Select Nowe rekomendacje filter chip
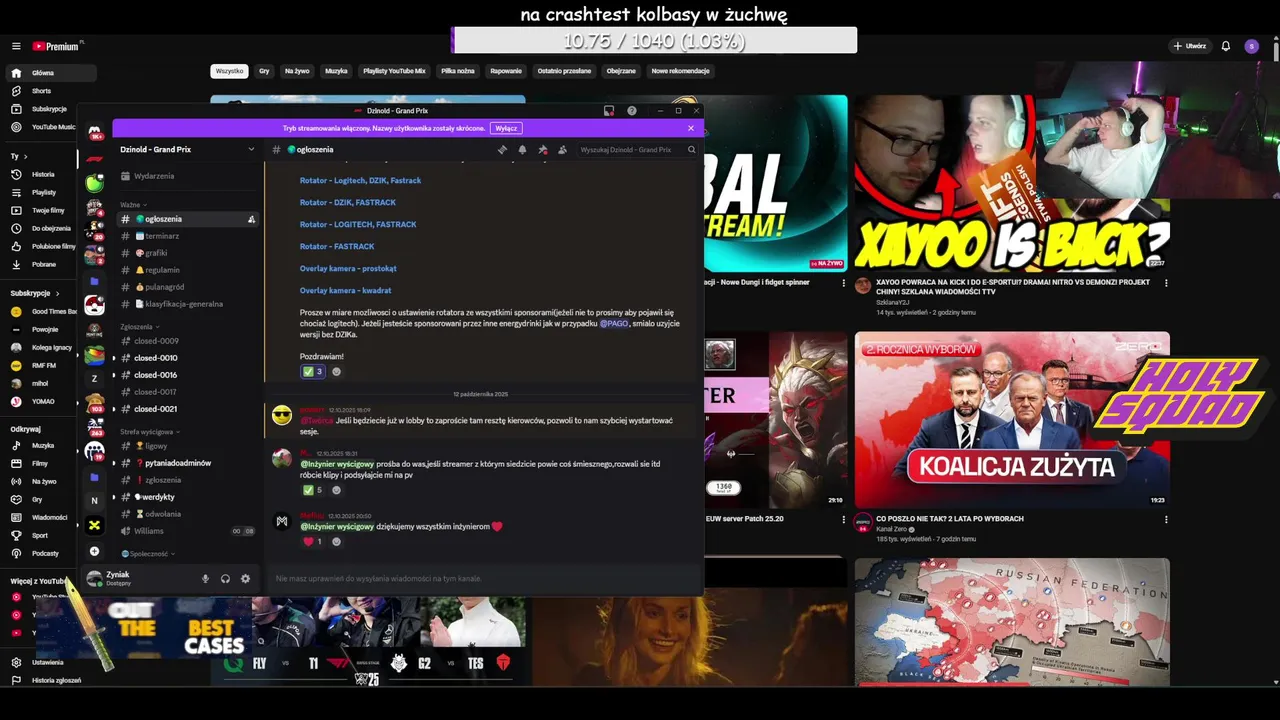The width and height of the screenshot is (1280, 720). [x=680, y=71]
